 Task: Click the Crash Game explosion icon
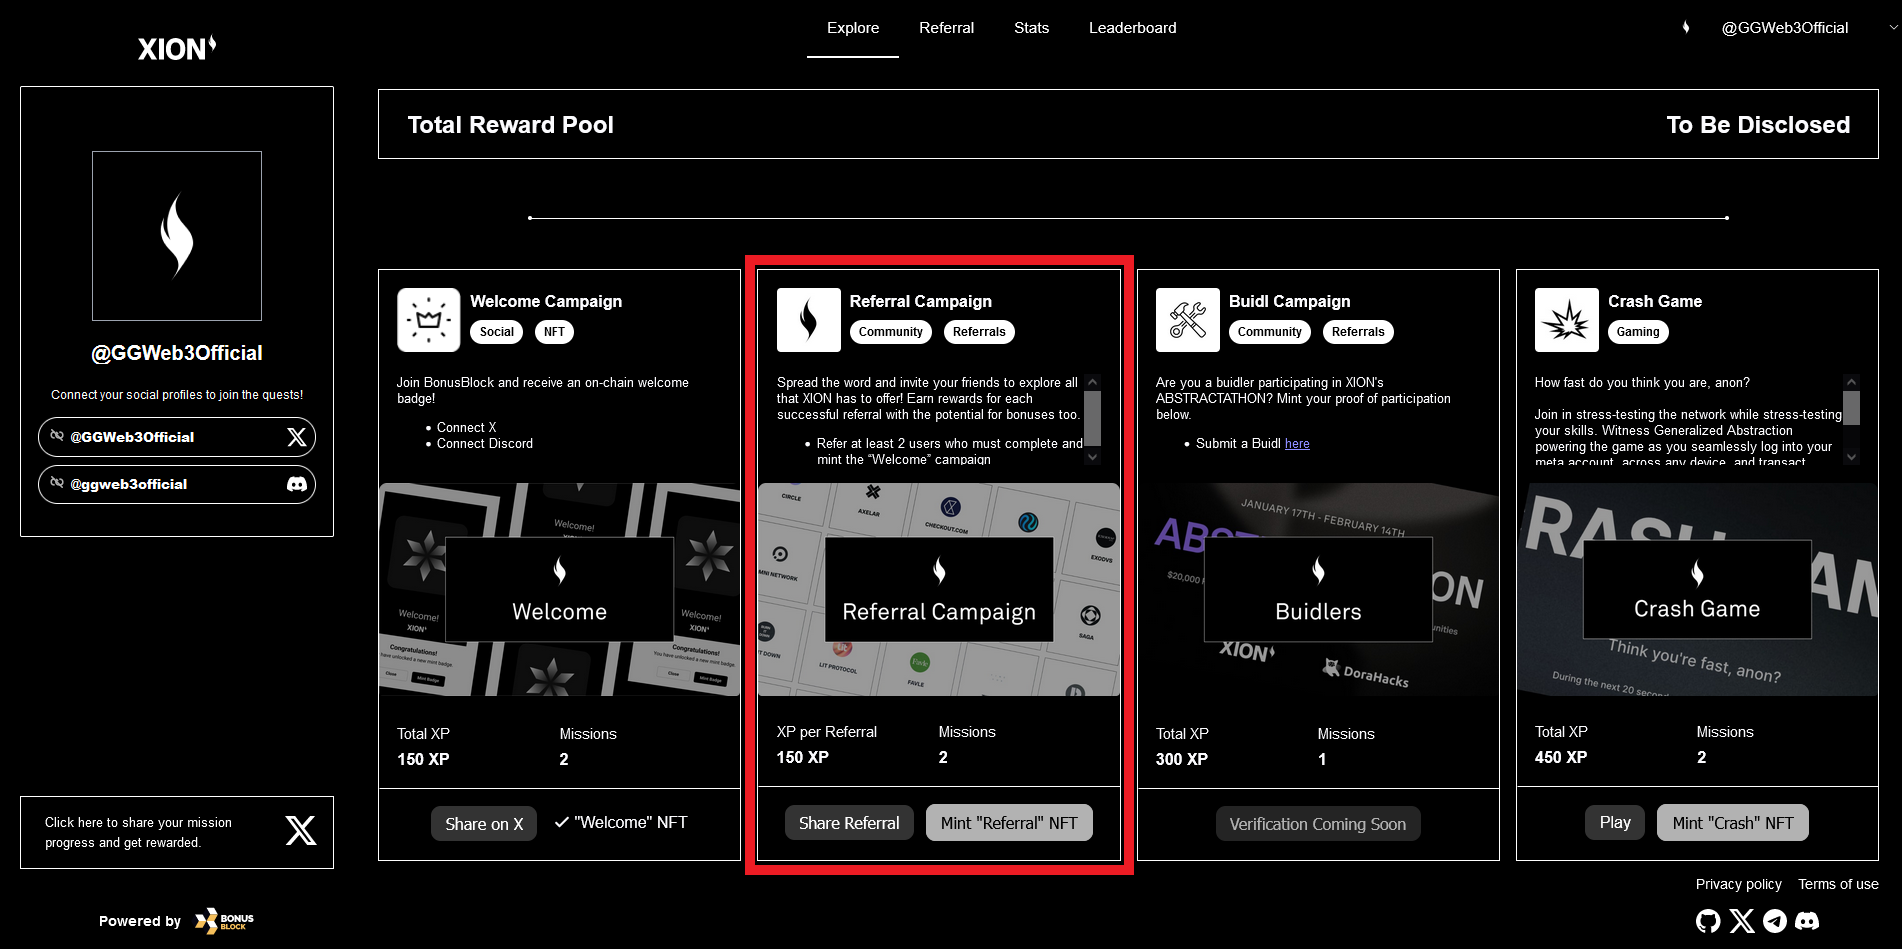point(1566,320)
